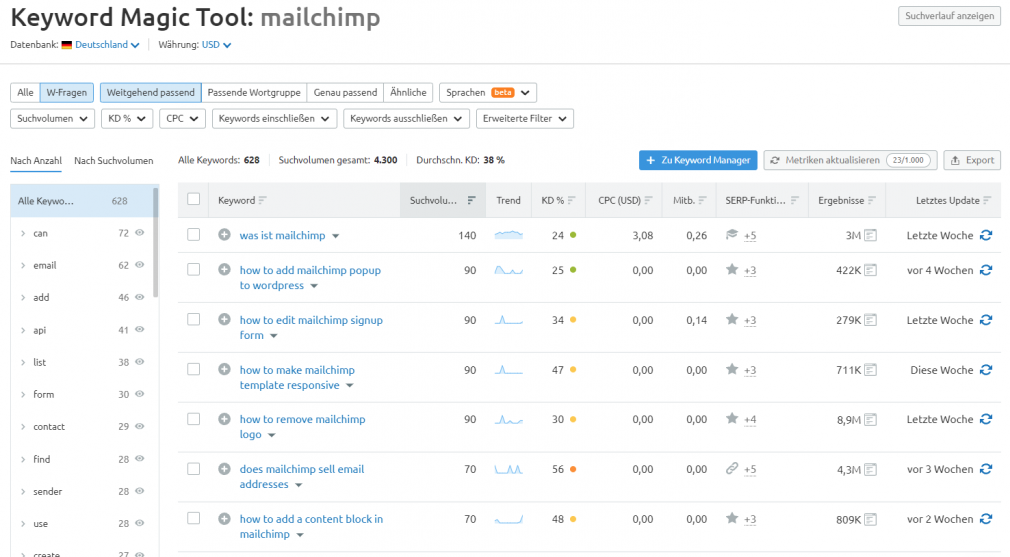Open SERP snapshot icon next to 4,3M results
The width and height of the screenshot is (1010, 557).
(870, 469)
